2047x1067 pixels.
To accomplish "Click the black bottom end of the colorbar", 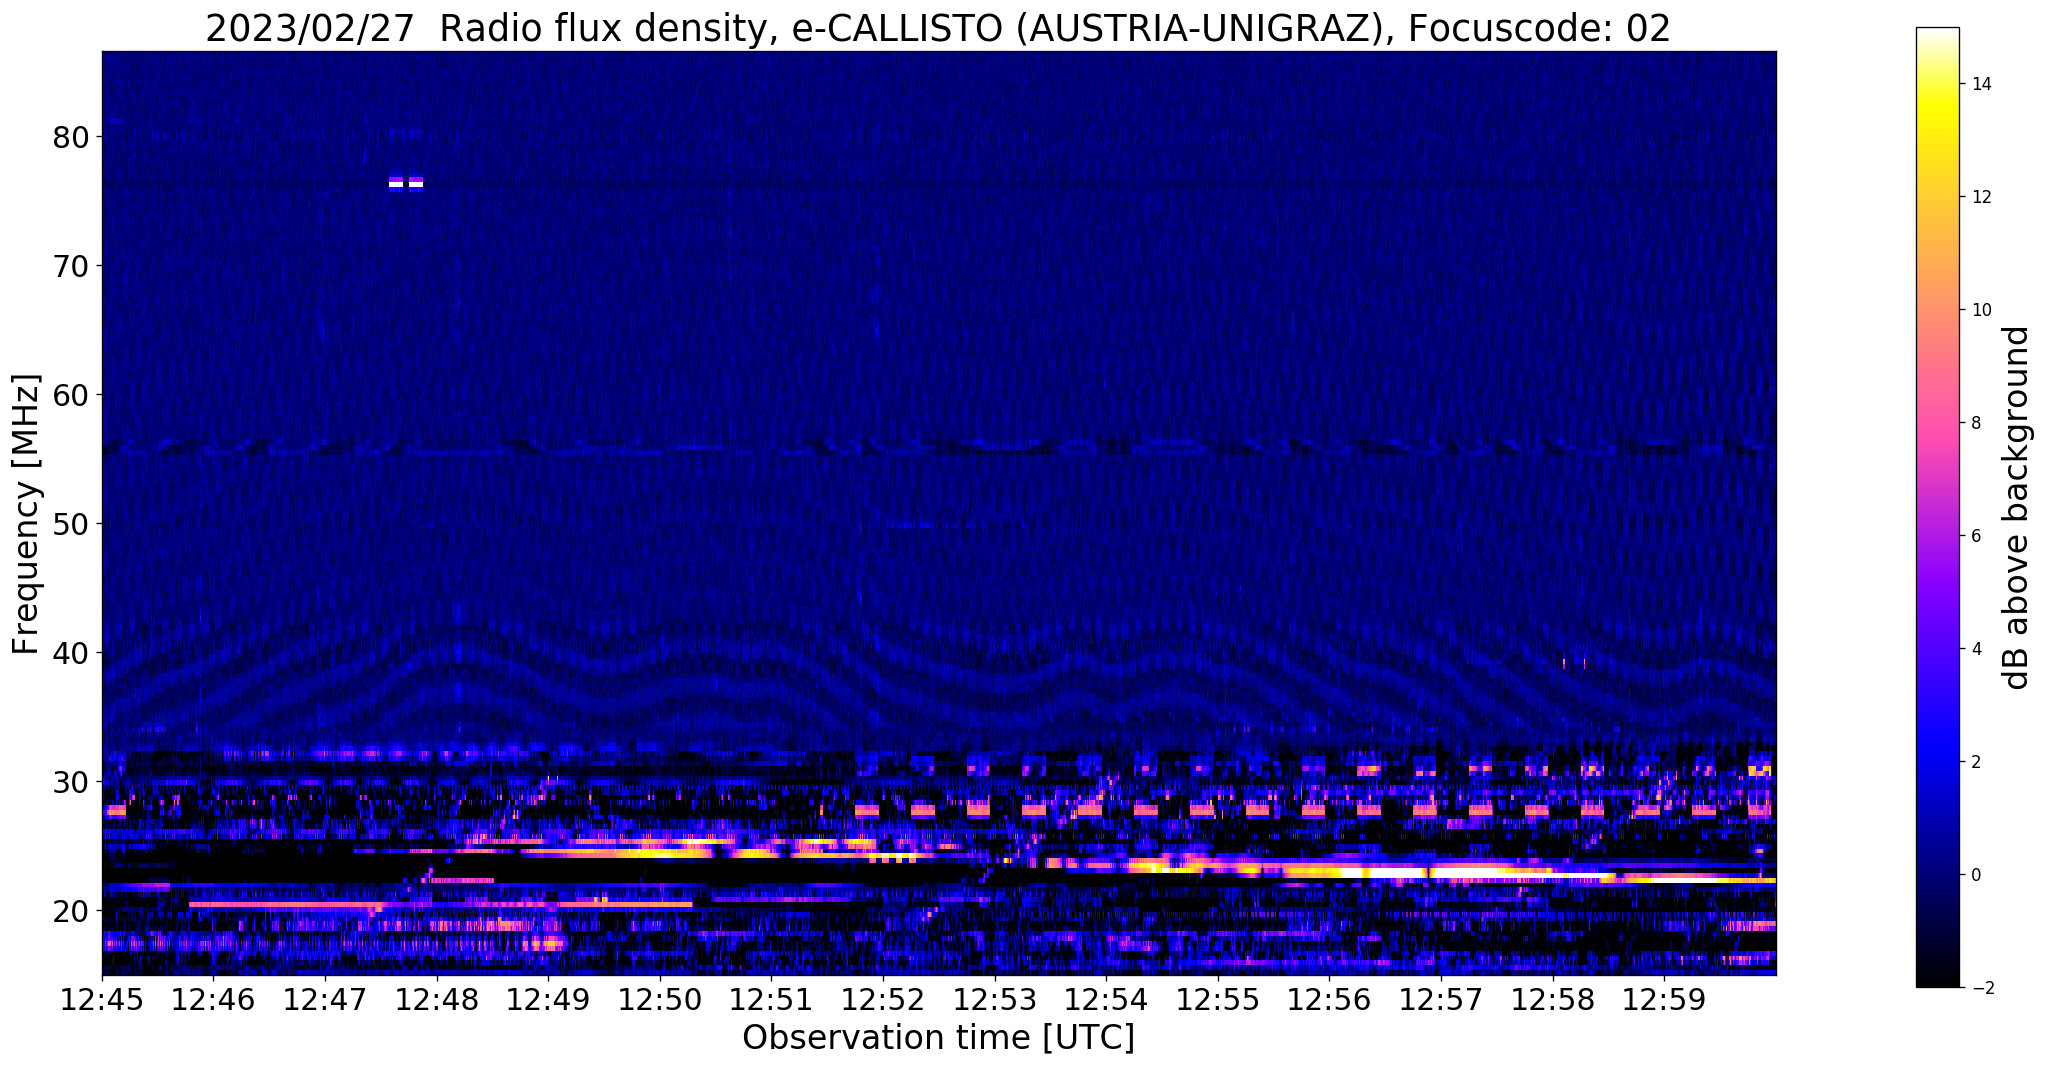I will click(1937, 975).
